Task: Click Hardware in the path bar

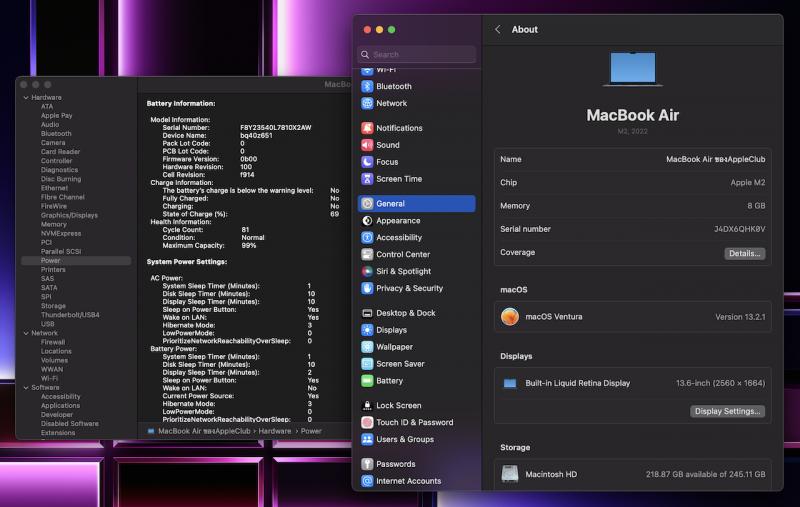Action: (274, 431)
